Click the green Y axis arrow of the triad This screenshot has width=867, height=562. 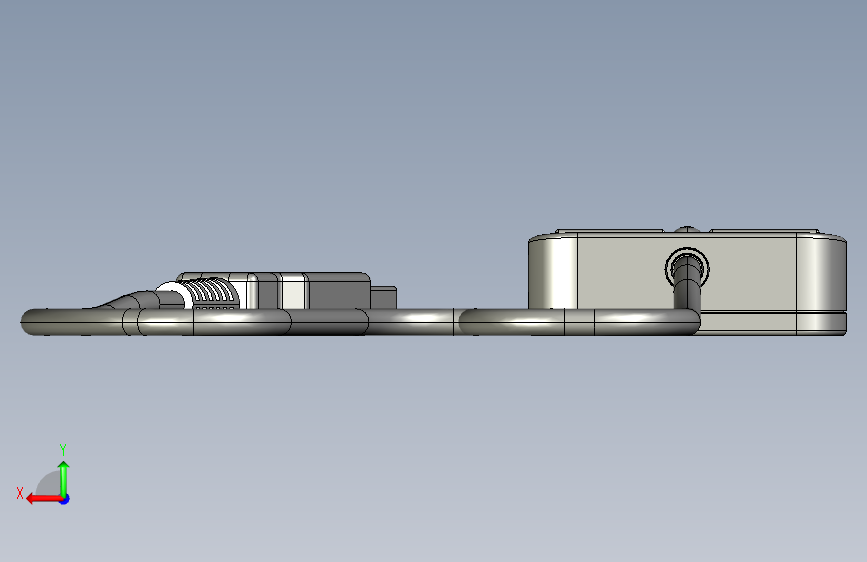click(64, 479)
